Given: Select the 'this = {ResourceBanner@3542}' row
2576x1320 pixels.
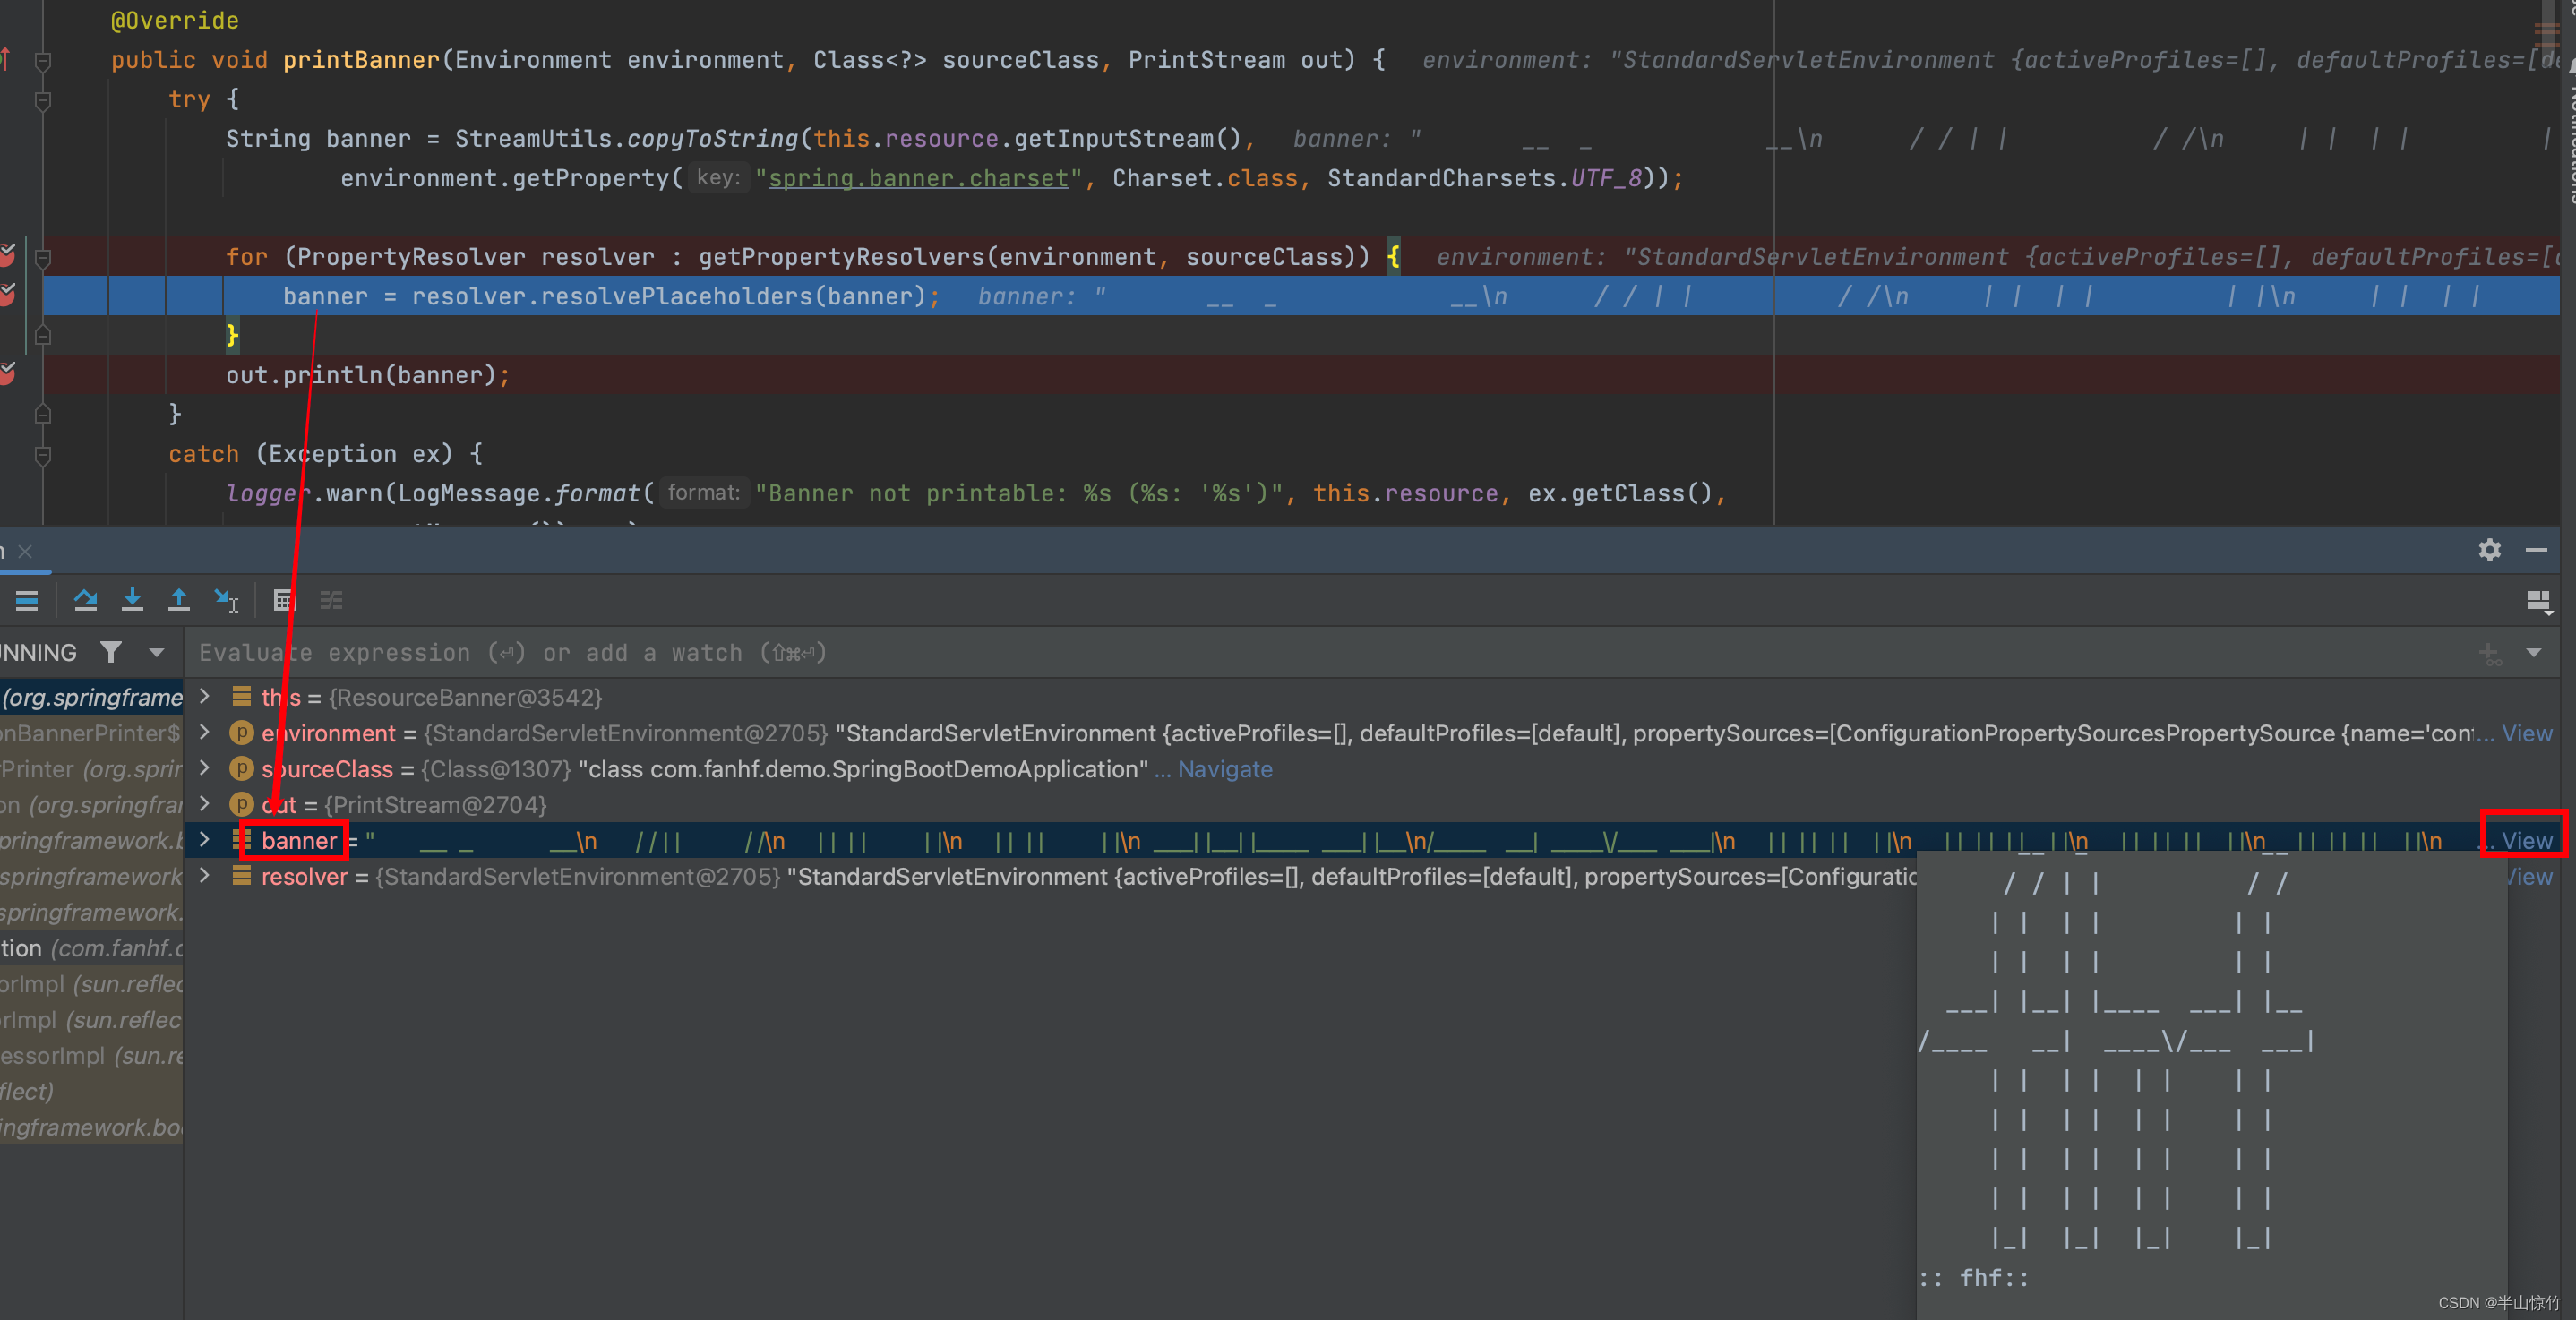Looking at the screenshot, I should [x=1370, y=697].
